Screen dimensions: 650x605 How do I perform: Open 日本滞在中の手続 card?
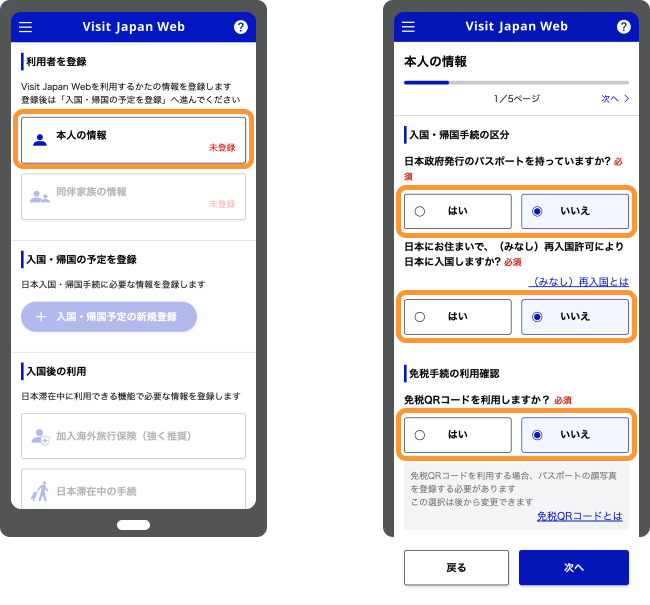[x=133, y=489]
